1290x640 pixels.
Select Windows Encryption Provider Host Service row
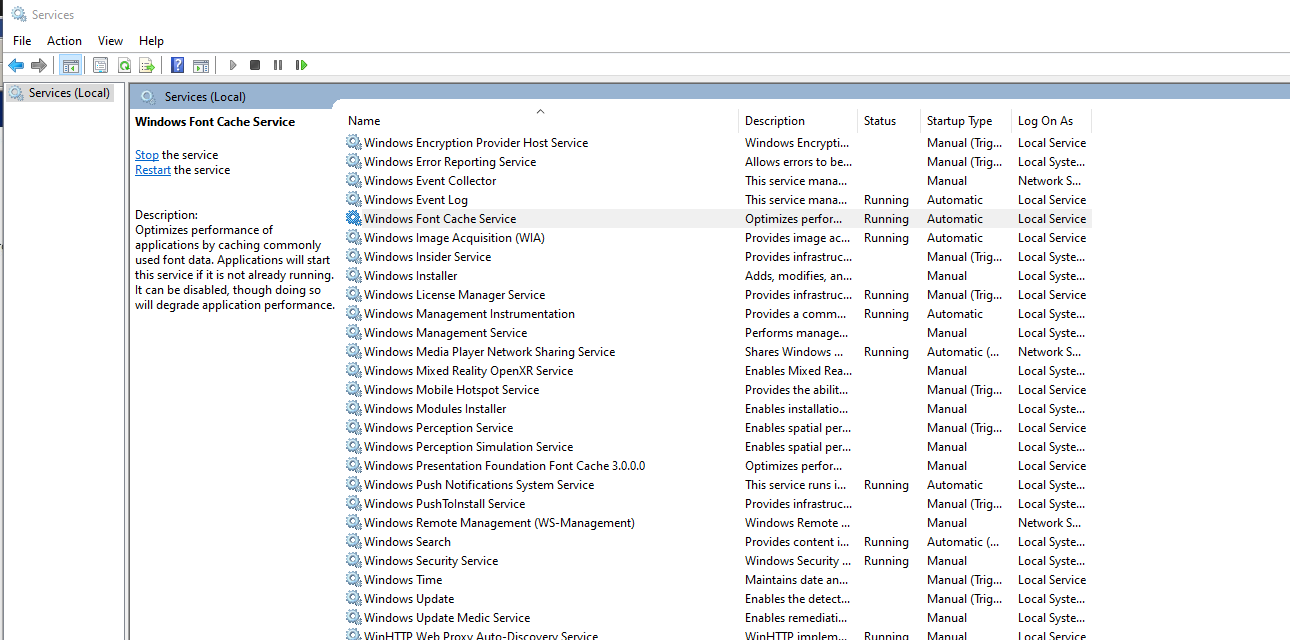(x=717, y=143)
